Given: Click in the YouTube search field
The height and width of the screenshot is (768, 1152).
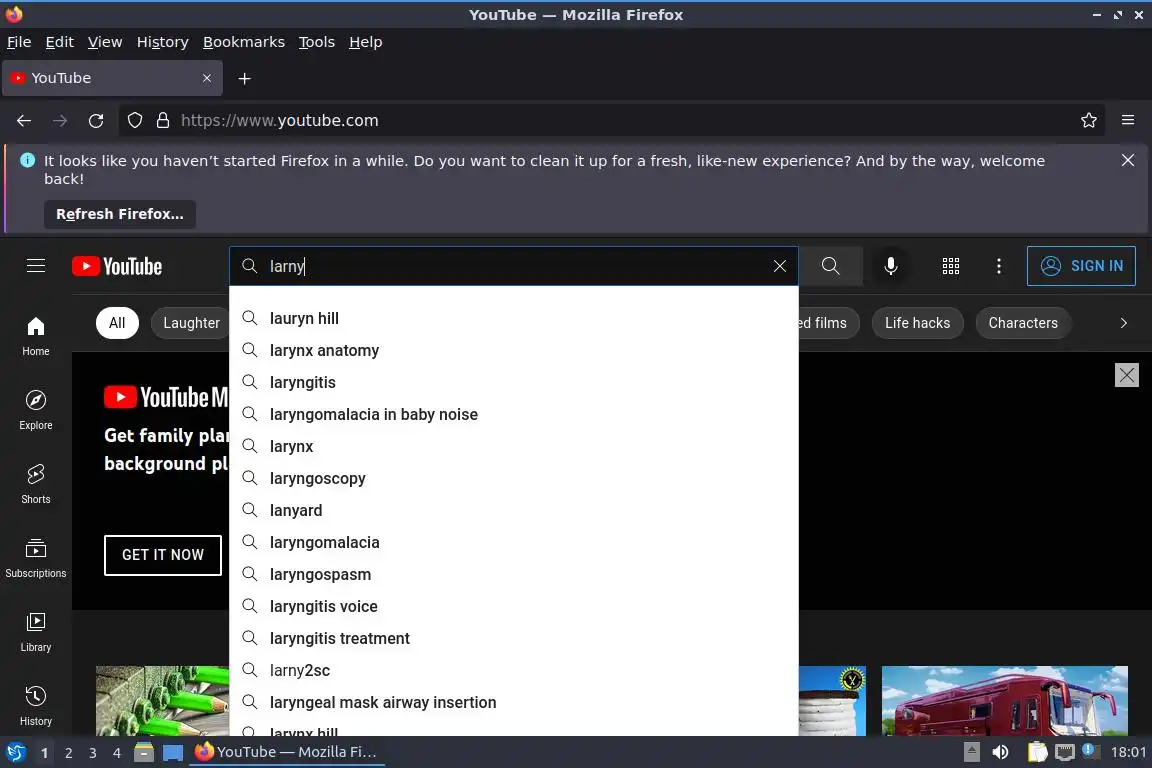Looking at the screenshot, I should pyautogui.click(x=514, y=266).
